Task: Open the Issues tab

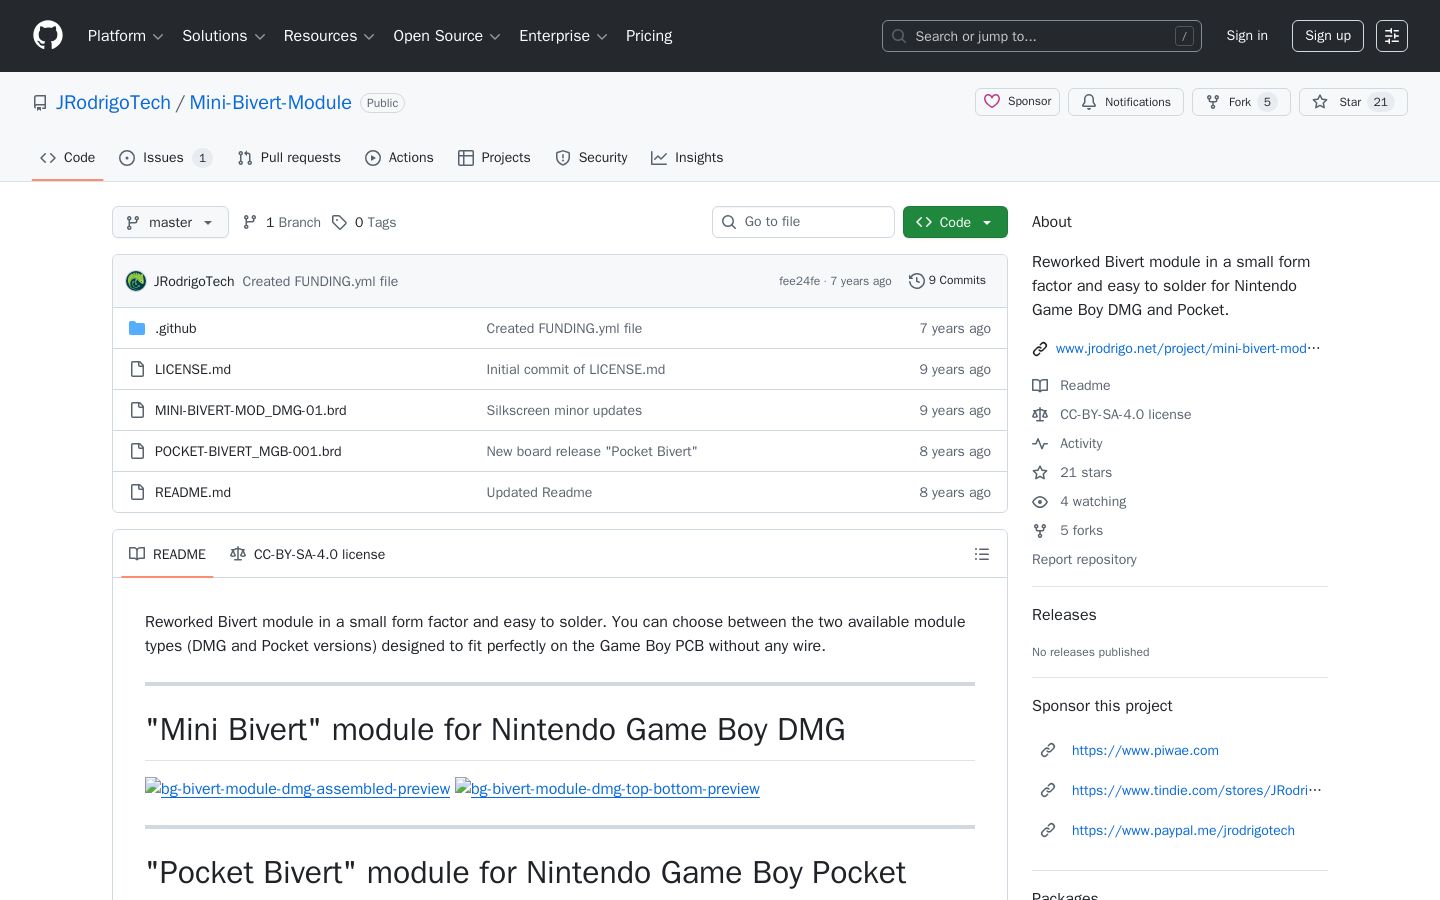Action: pos(165,158)
